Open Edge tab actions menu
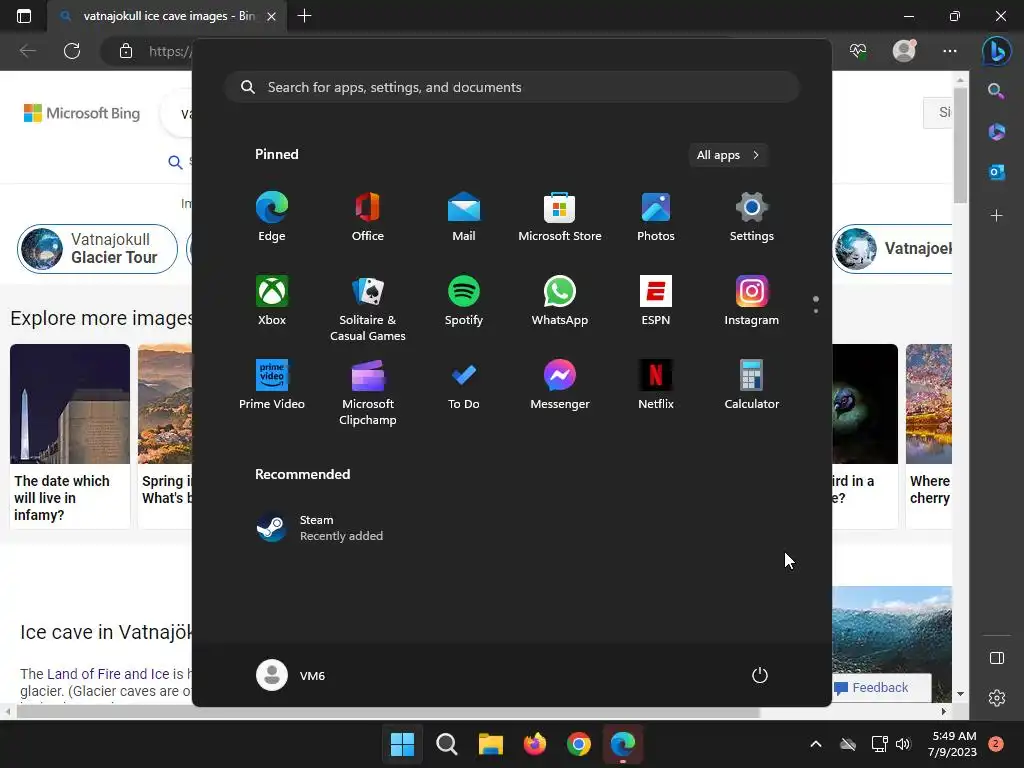Viewport: 1024px width, 768px height. point(24,16)
